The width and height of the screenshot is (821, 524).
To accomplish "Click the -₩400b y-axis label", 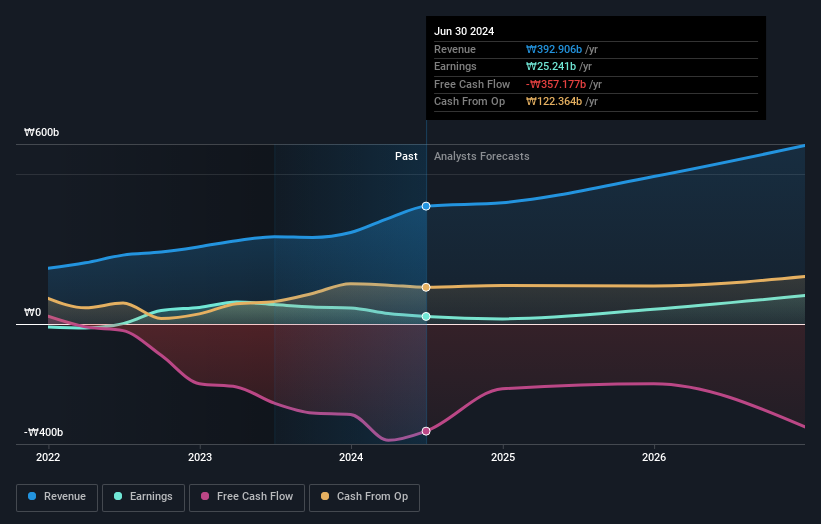I will pyautogui.click(x=43, y=432).
